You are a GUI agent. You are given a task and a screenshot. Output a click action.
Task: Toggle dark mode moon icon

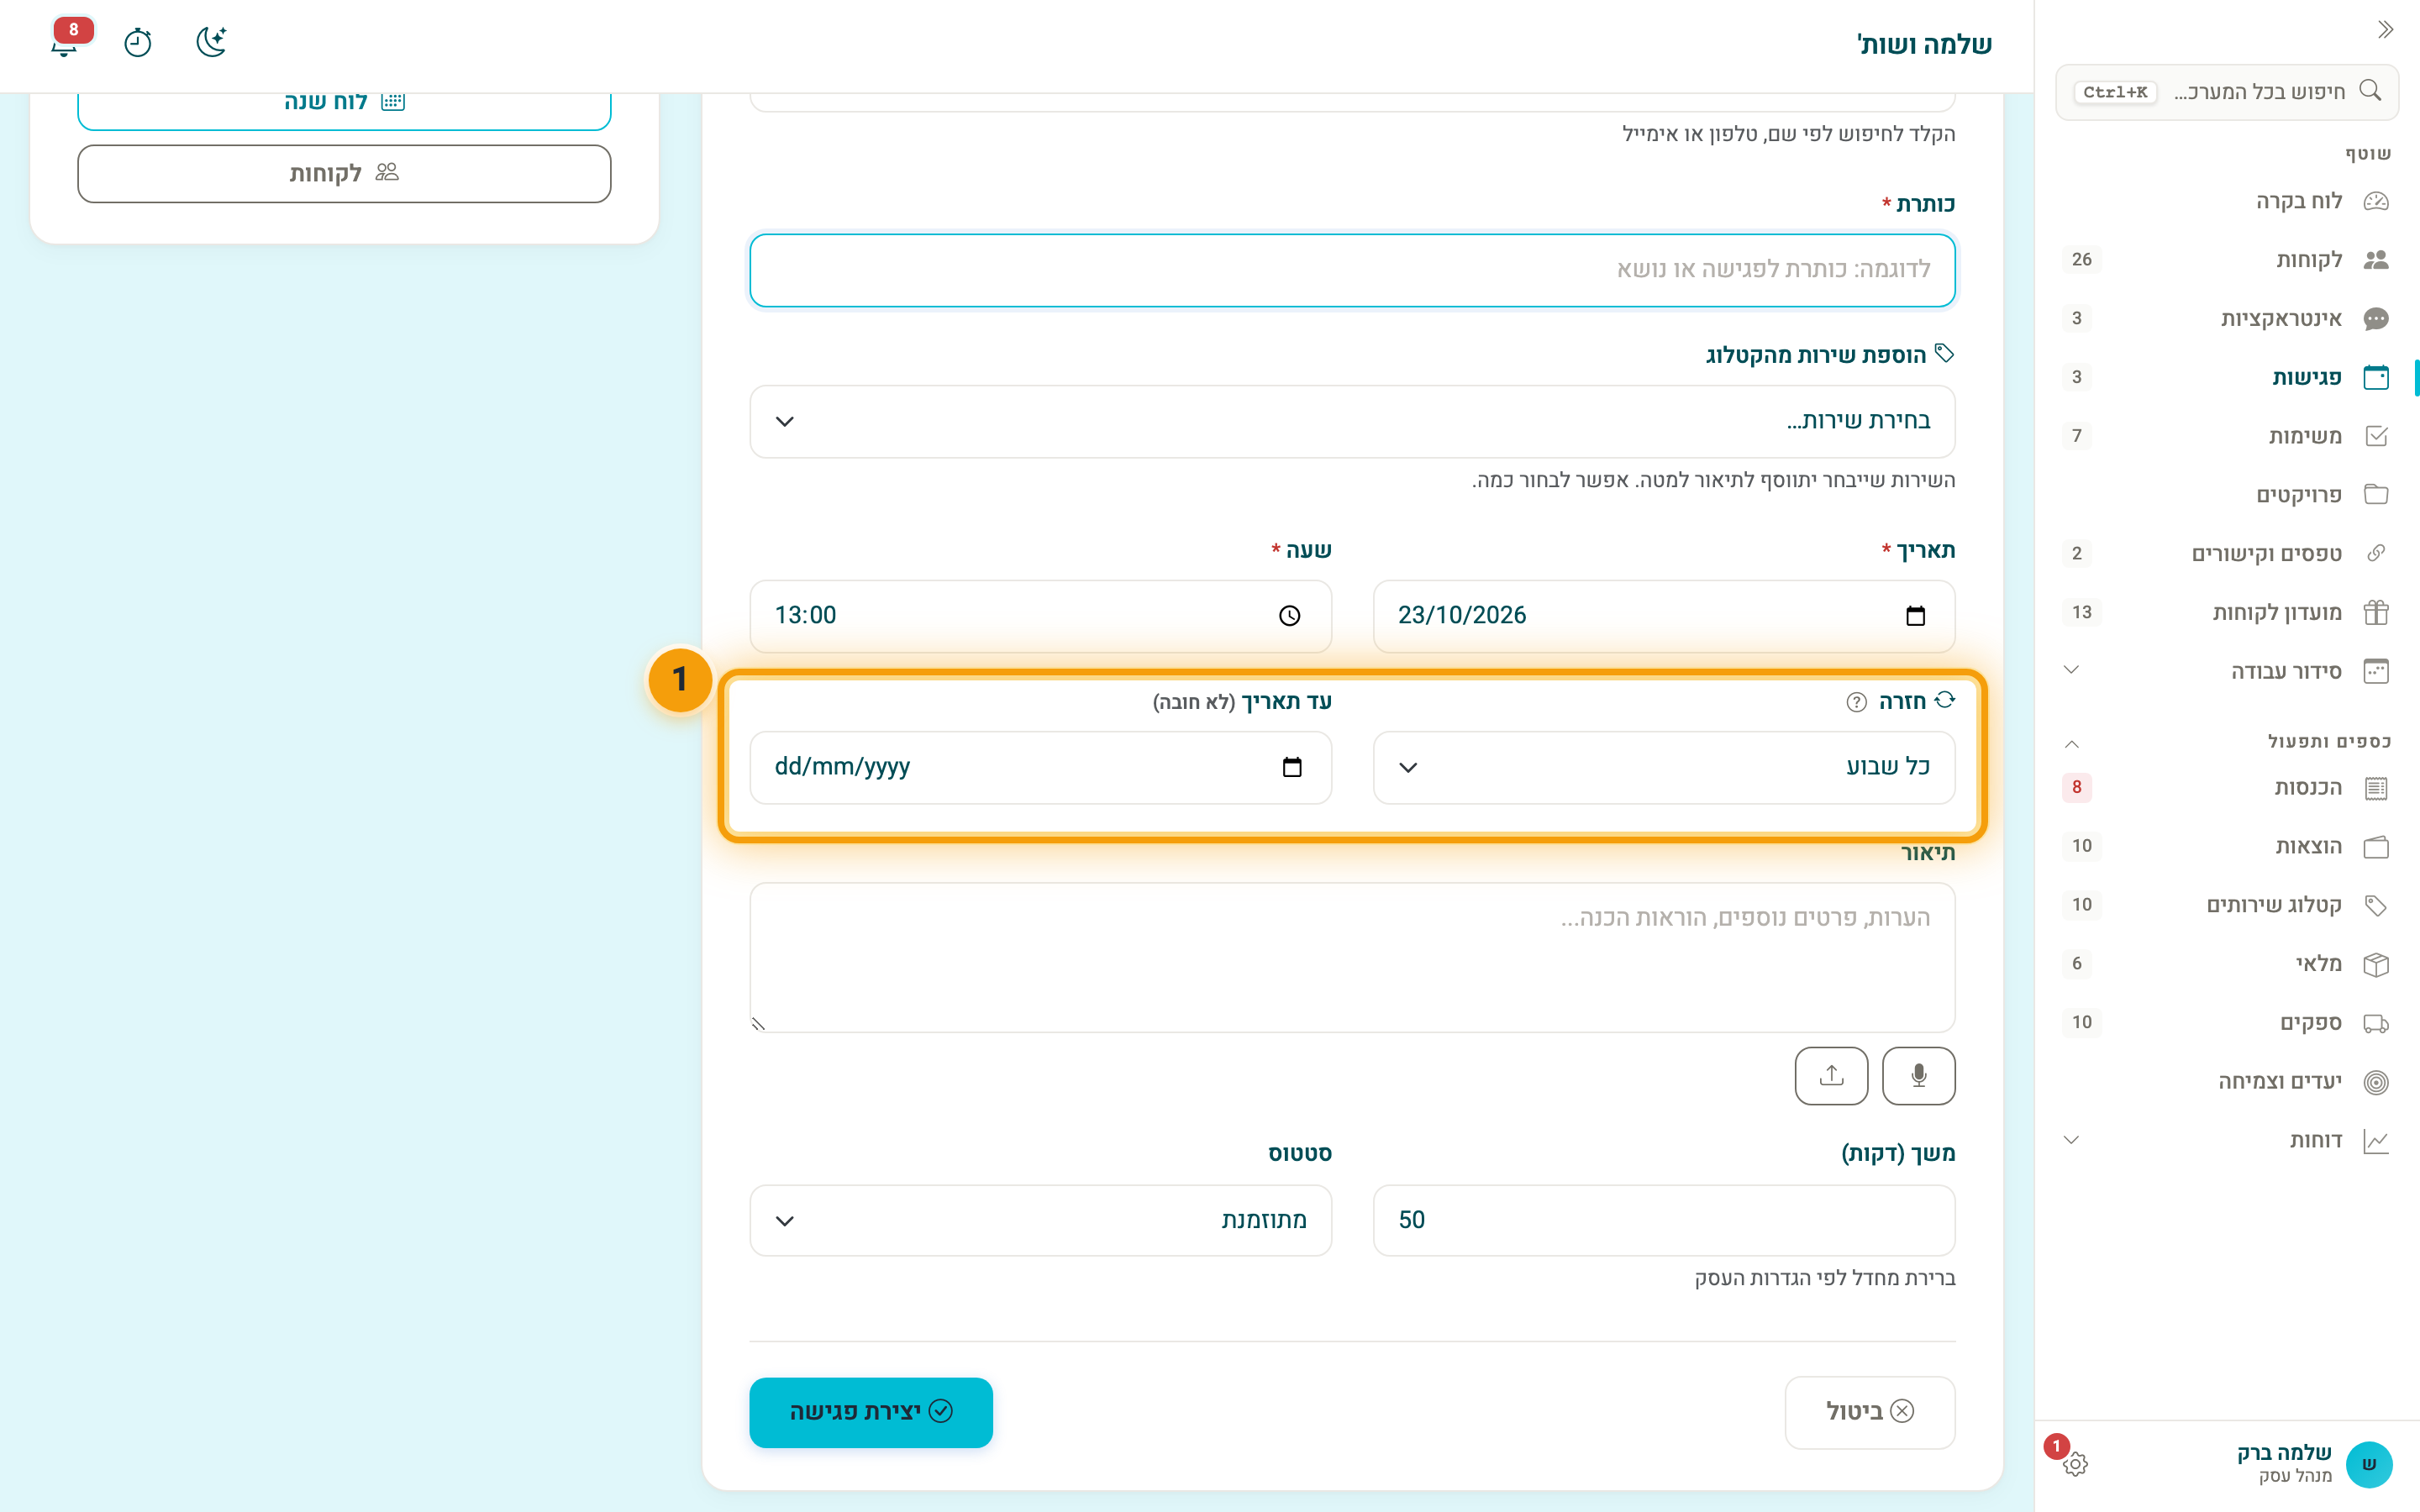point(211,42)
